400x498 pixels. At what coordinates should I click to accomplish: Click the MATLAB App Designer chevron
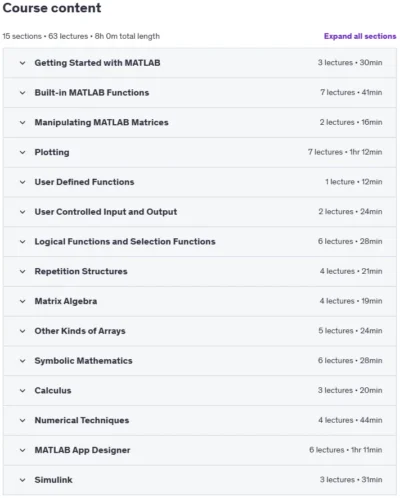pyautogui.click(x=22, y=450)
